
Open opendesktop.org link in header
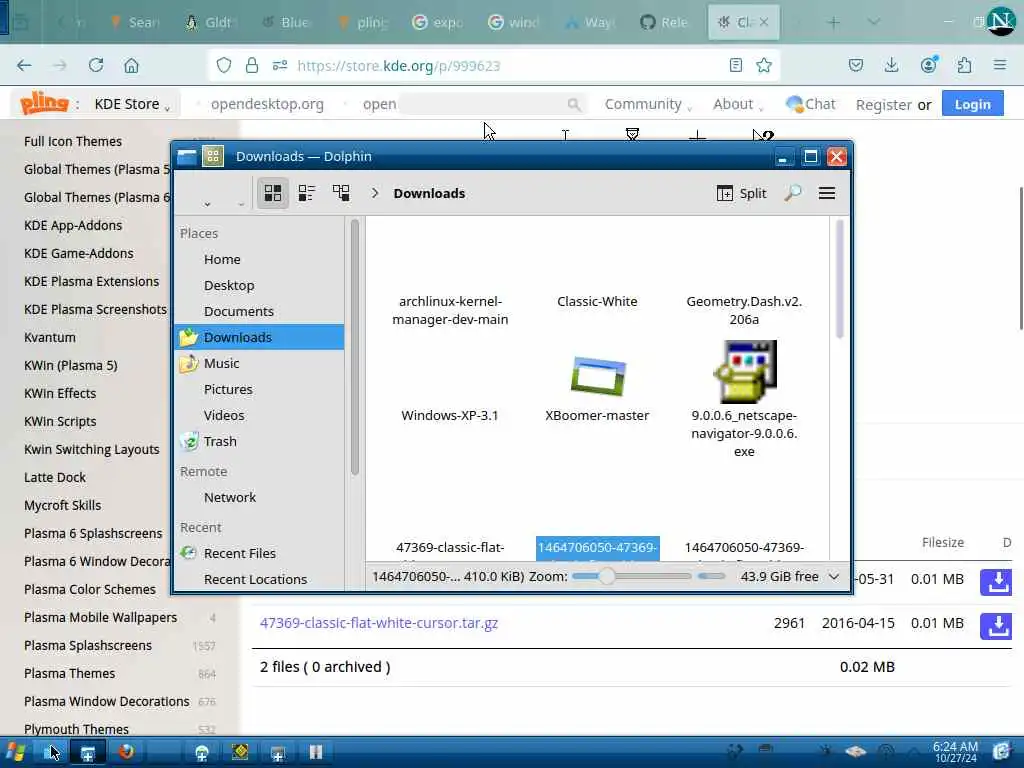pos(267,104)
